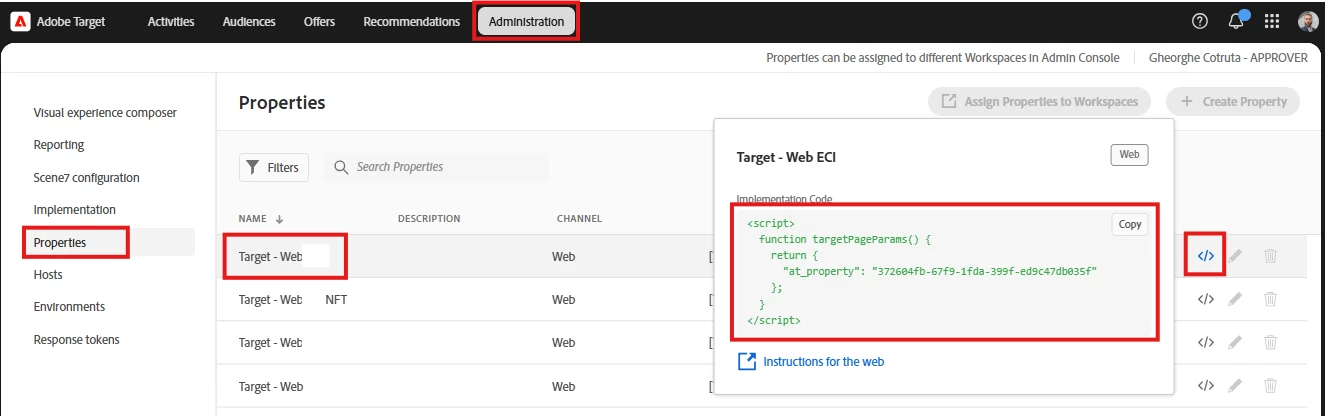Open Visual experience composer settings
Screen dimensions: 1325x416
coord(105,113)
